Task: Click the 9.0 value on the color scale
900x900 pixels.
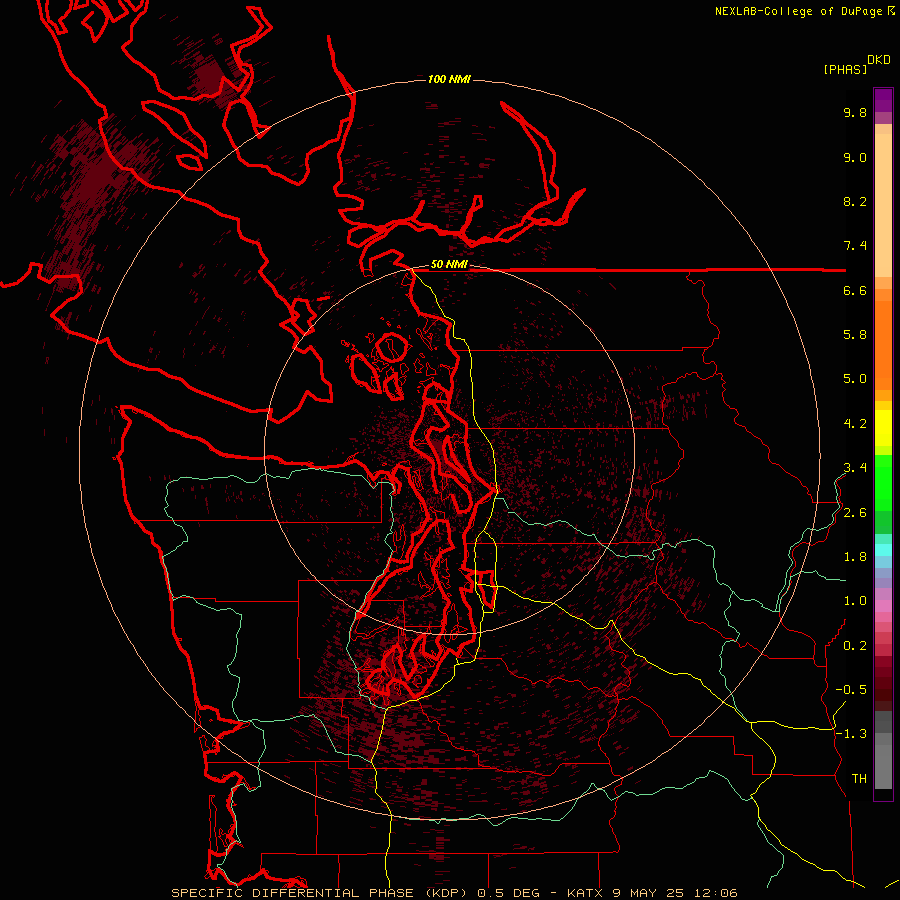Action: (x=855, y=157)
